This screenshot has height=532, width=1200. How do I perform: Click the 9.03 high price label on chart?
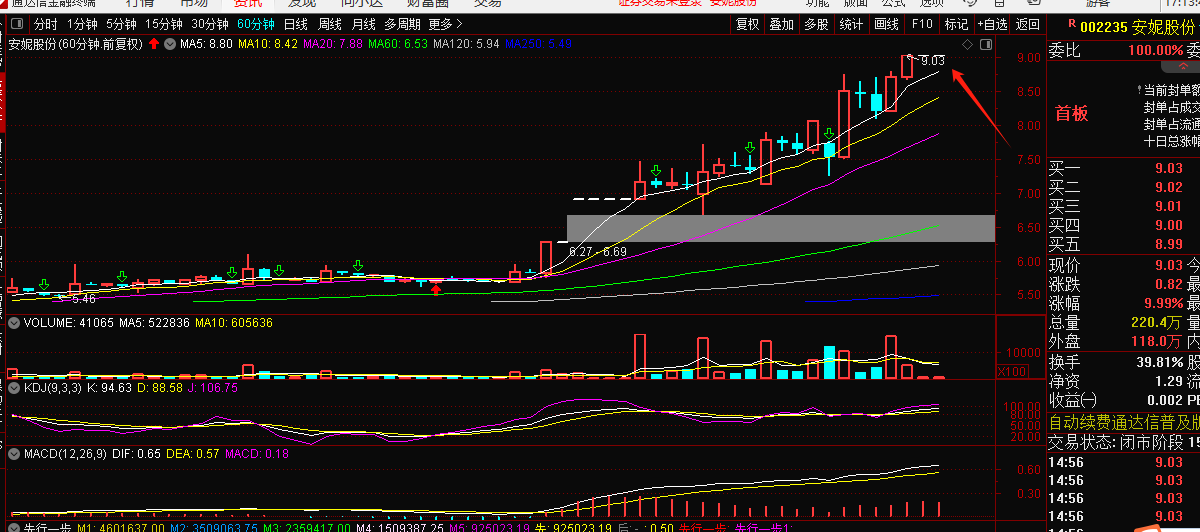click(932, 61)
